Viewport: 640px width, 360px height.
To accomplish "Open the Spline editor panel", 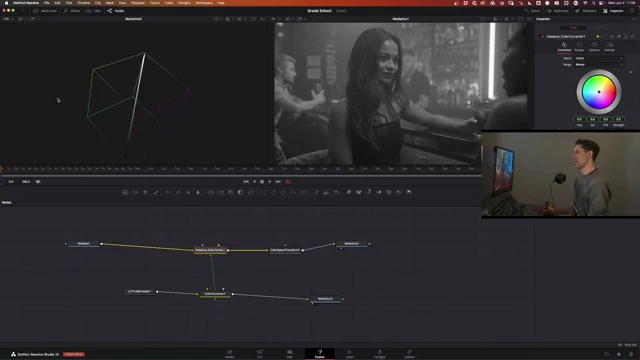I will pyautogui.click(x=532, y=11).
